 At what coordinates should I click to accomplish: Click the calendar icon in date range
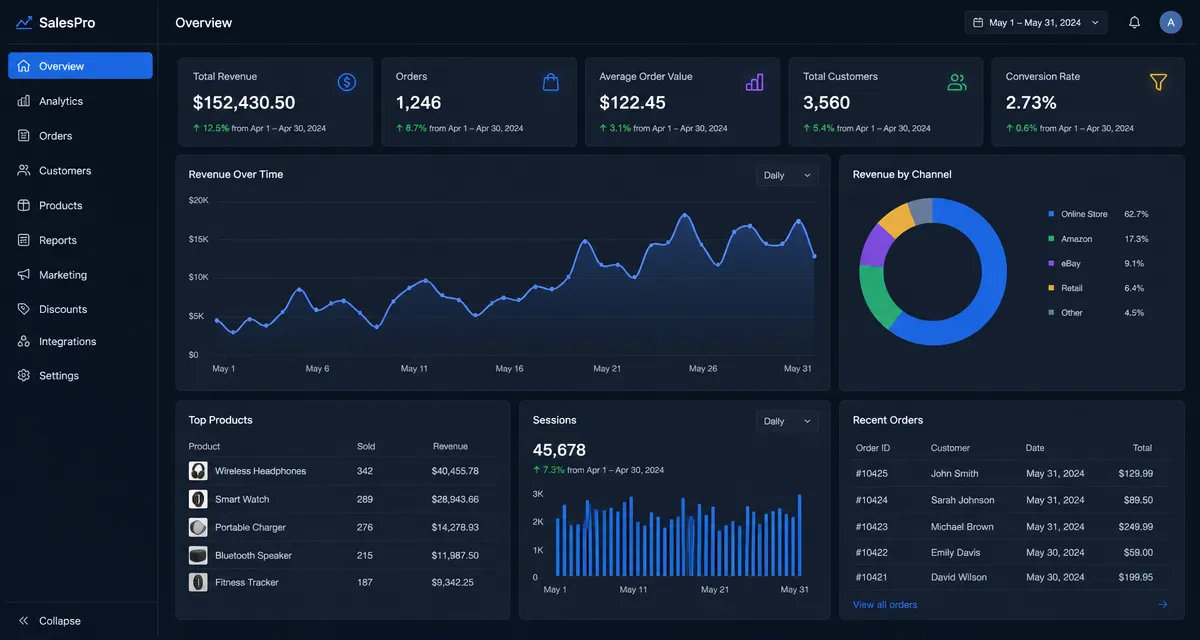pyautogui.click(x=978, y=22)
